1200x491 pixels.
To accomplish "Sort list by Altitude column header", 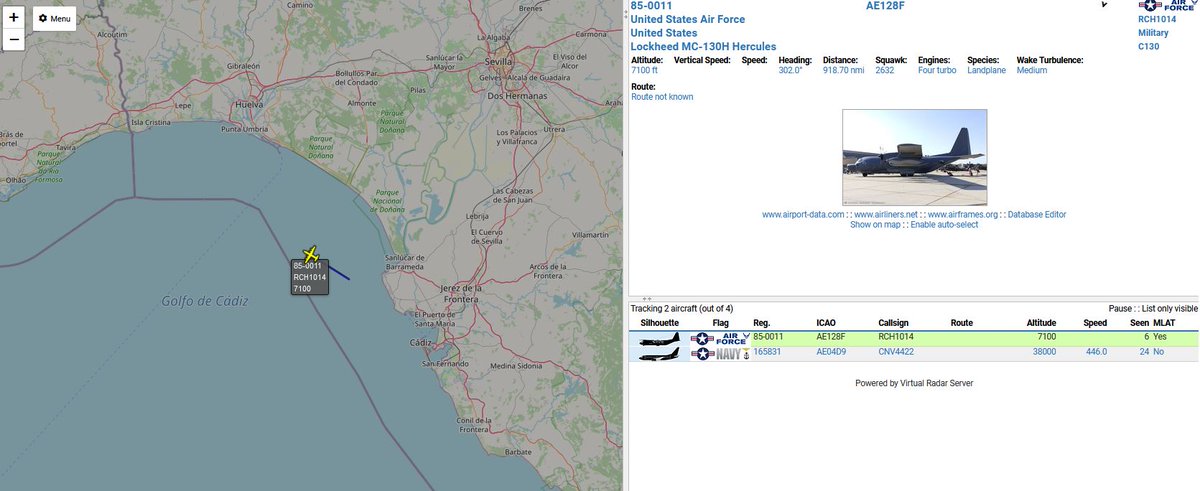I will [x=1041, y=324].
